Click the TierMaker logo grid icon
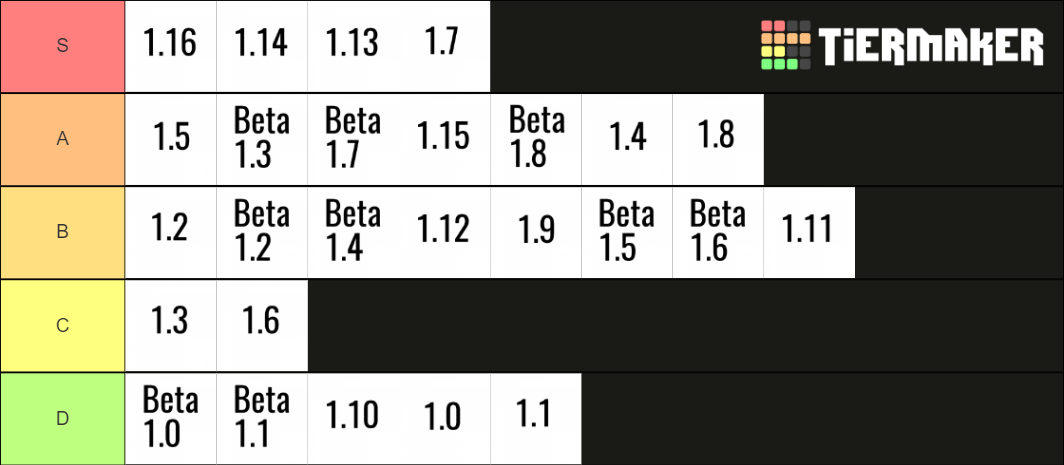This screenshot has width=1064, height=465. 786,45
